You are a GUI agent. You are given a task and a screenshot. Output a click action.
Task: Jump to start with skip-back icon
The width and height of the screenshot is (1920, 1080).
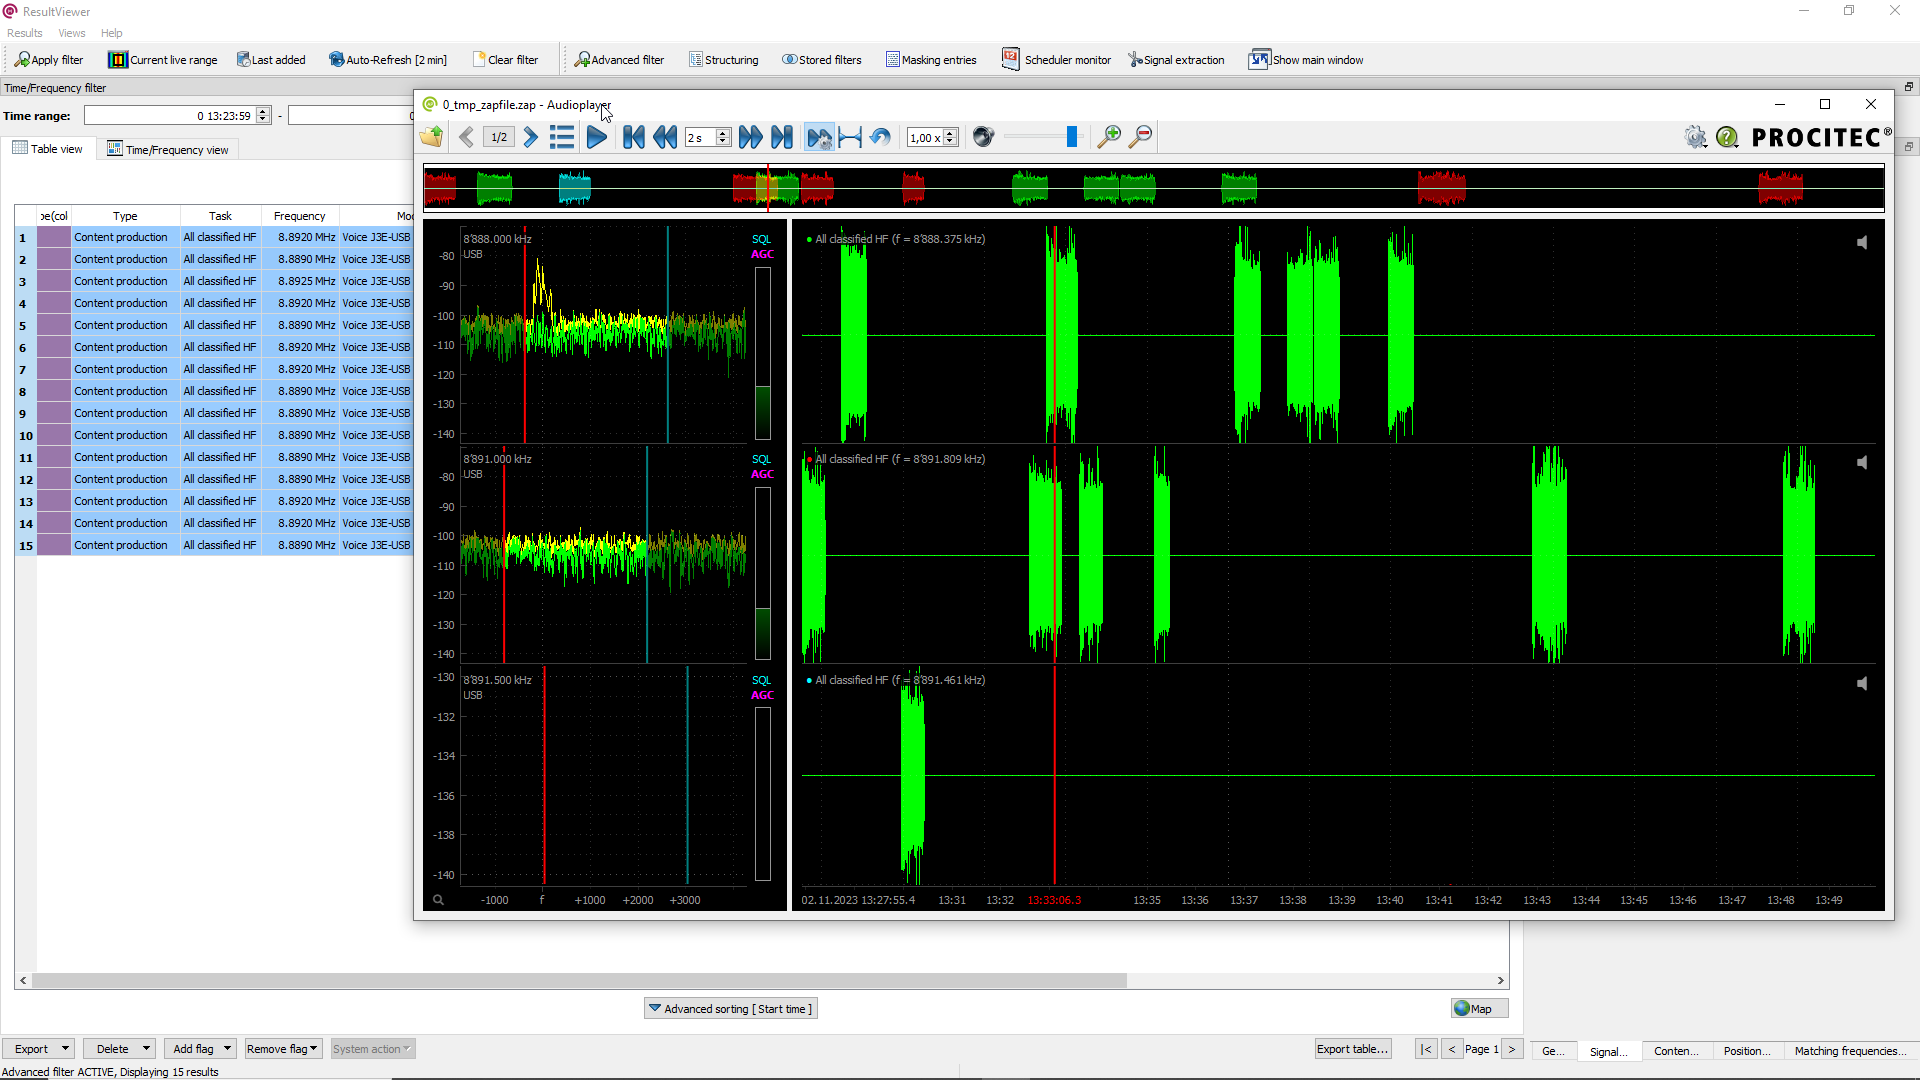point(633,137)
